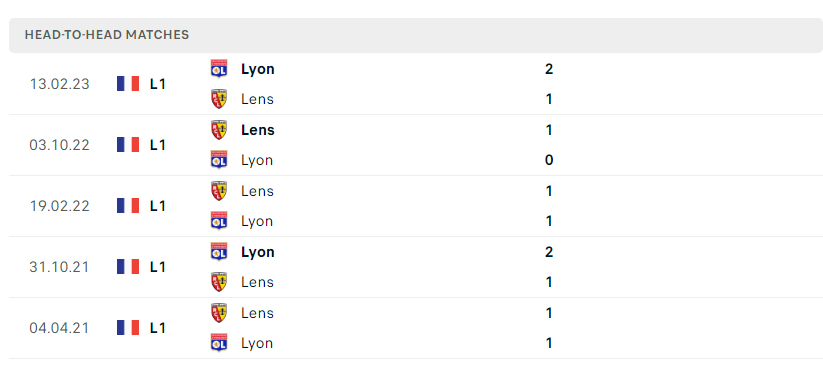Click French flag beside 13.02.23 date
This screenshot has width=823, height=368.
128,84
